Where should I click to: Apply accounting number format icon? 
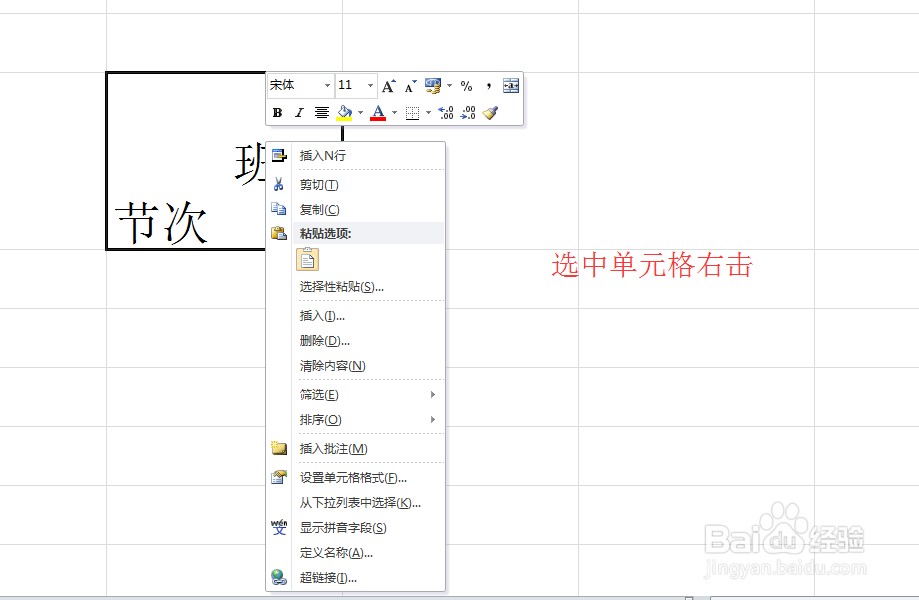(433, 86)
